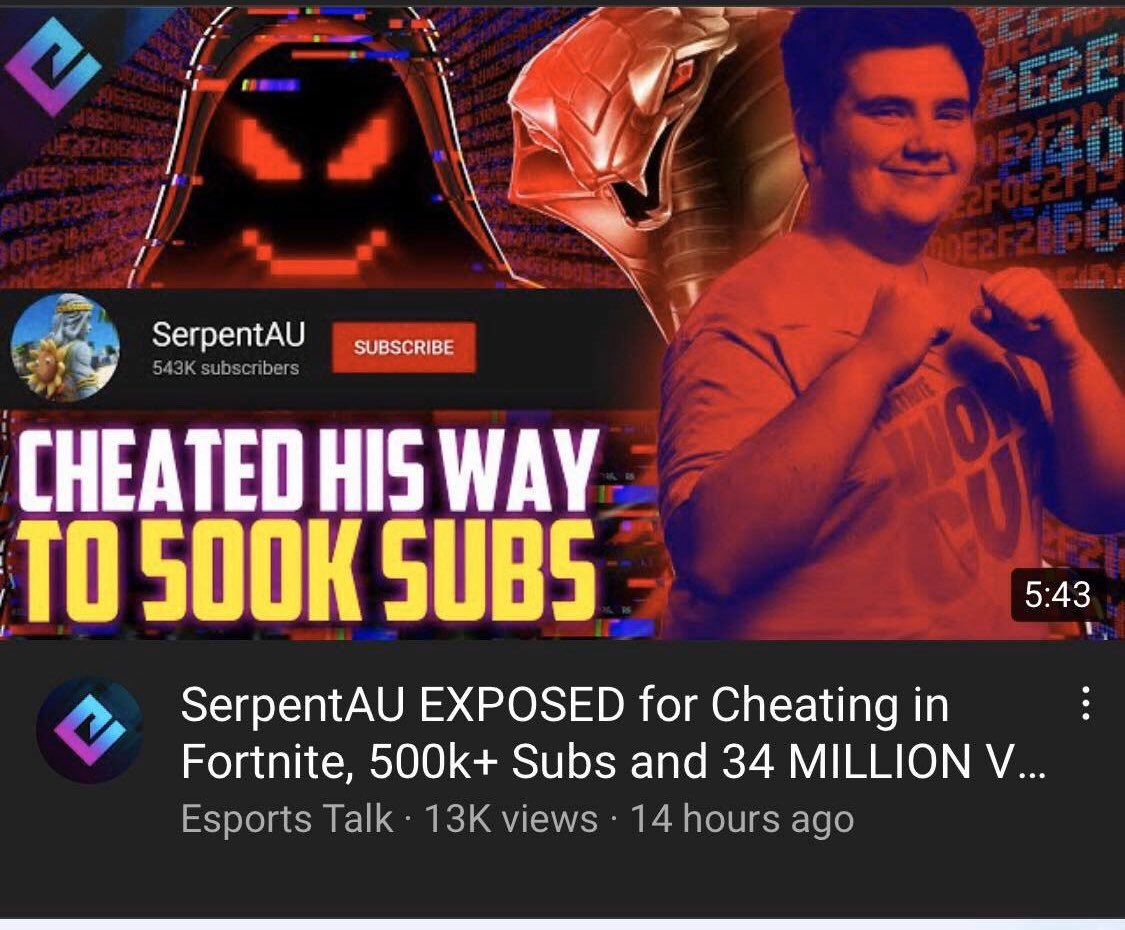Click the SerpentAU channel name in thumbnail

click(228, 334)
